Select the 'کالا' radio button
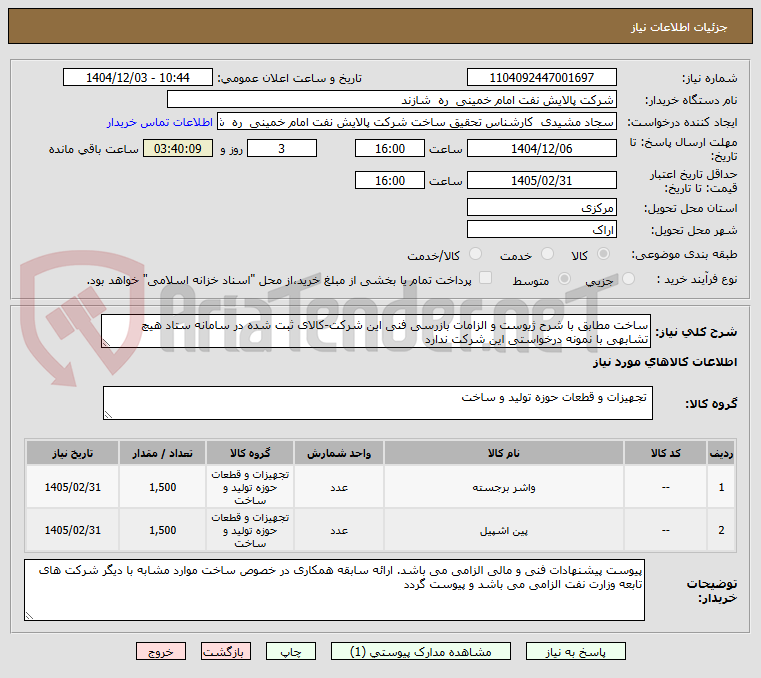 (x=604, y=254)
